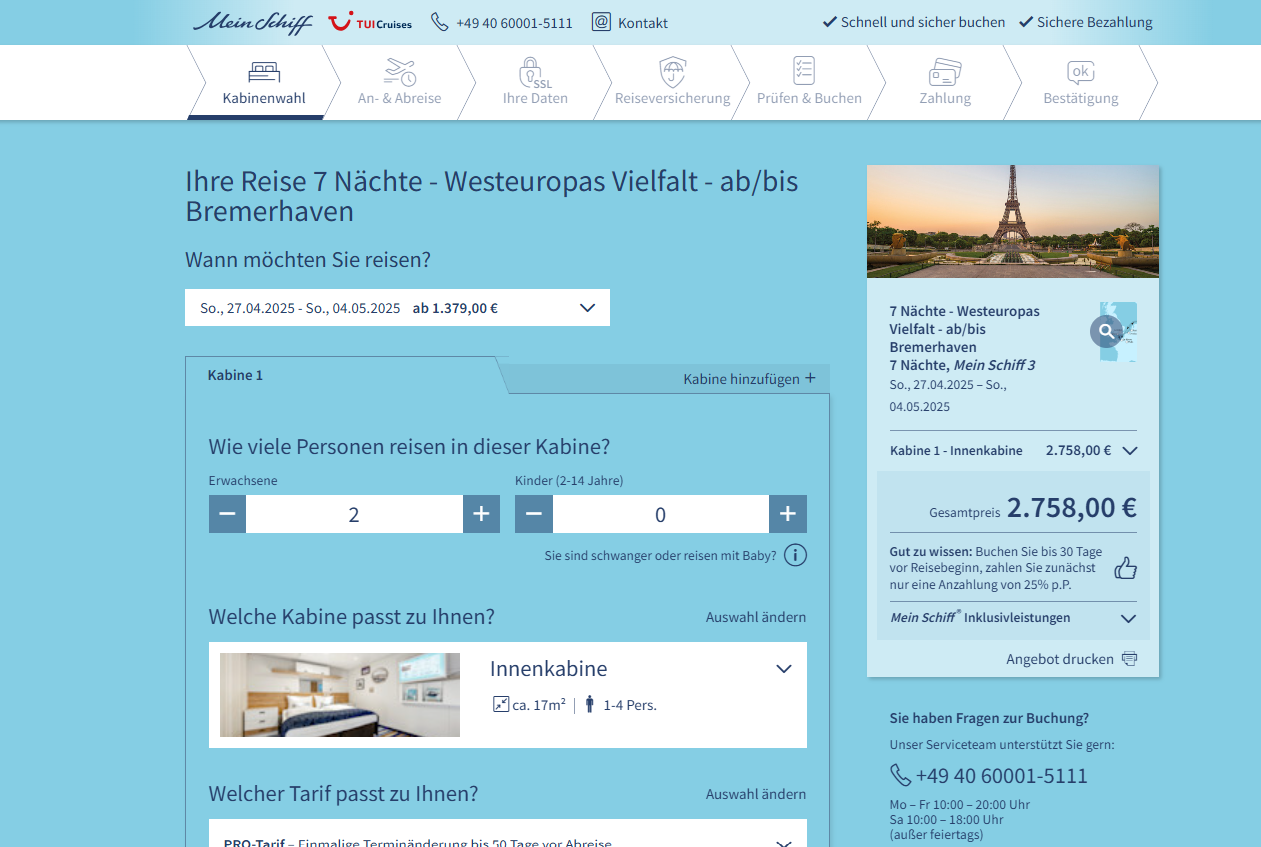
Task: Click the checklist icon for Prüfen & Buchen
Action: click(x=803, y=71)
